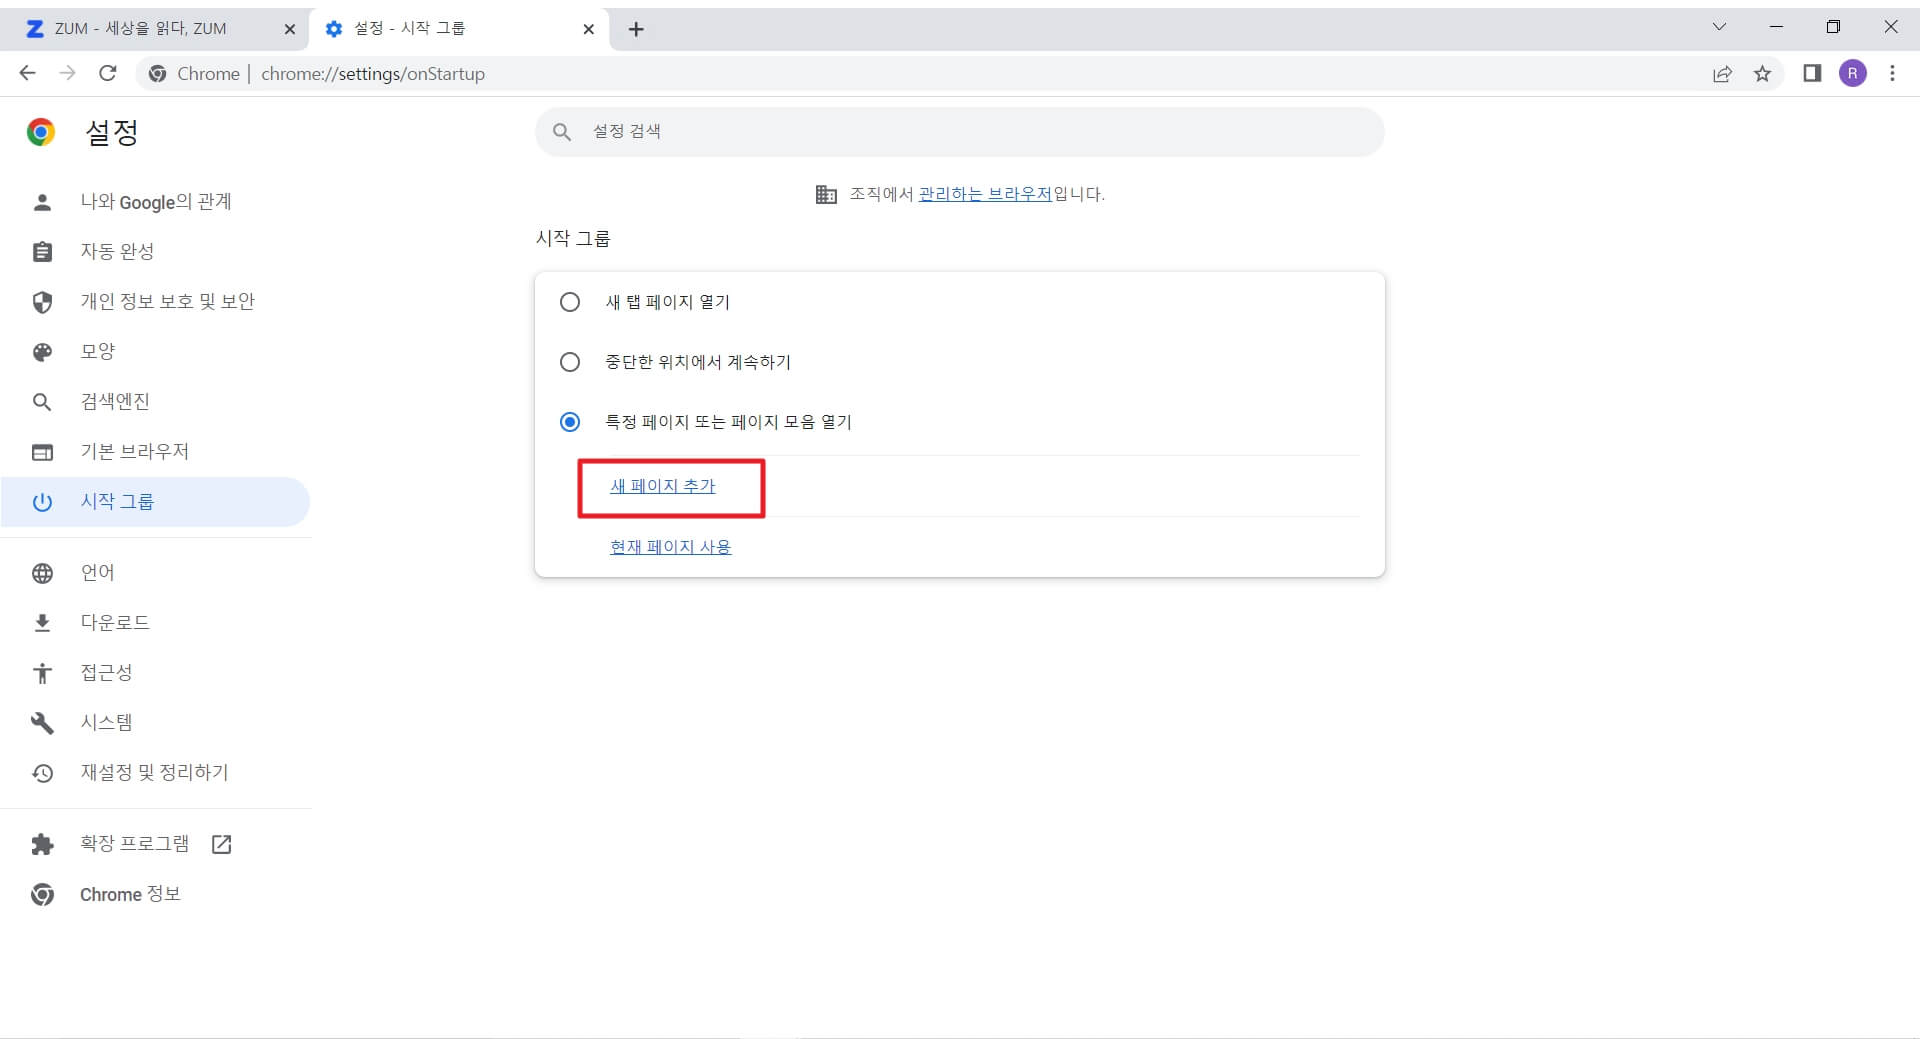This screenshot has height=1039, width=1920.
Task: Click the 재설정 및 정리하기 history icon
Action: pyautogui.click(x=43, y=772)
